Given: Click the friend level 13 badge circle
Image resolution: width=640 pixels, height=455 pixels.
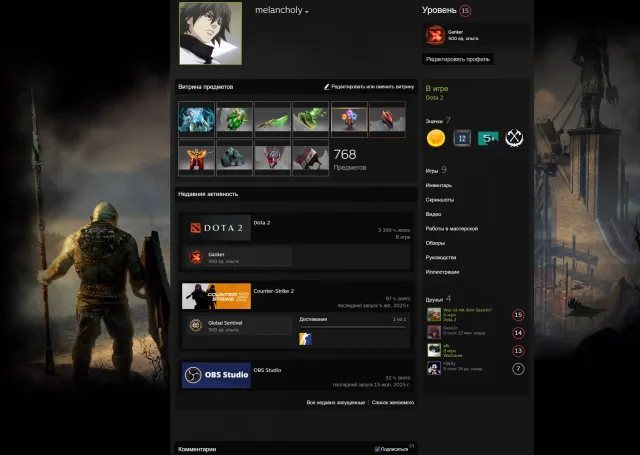Looking at the screenshot, I should [x=518, y=351].
